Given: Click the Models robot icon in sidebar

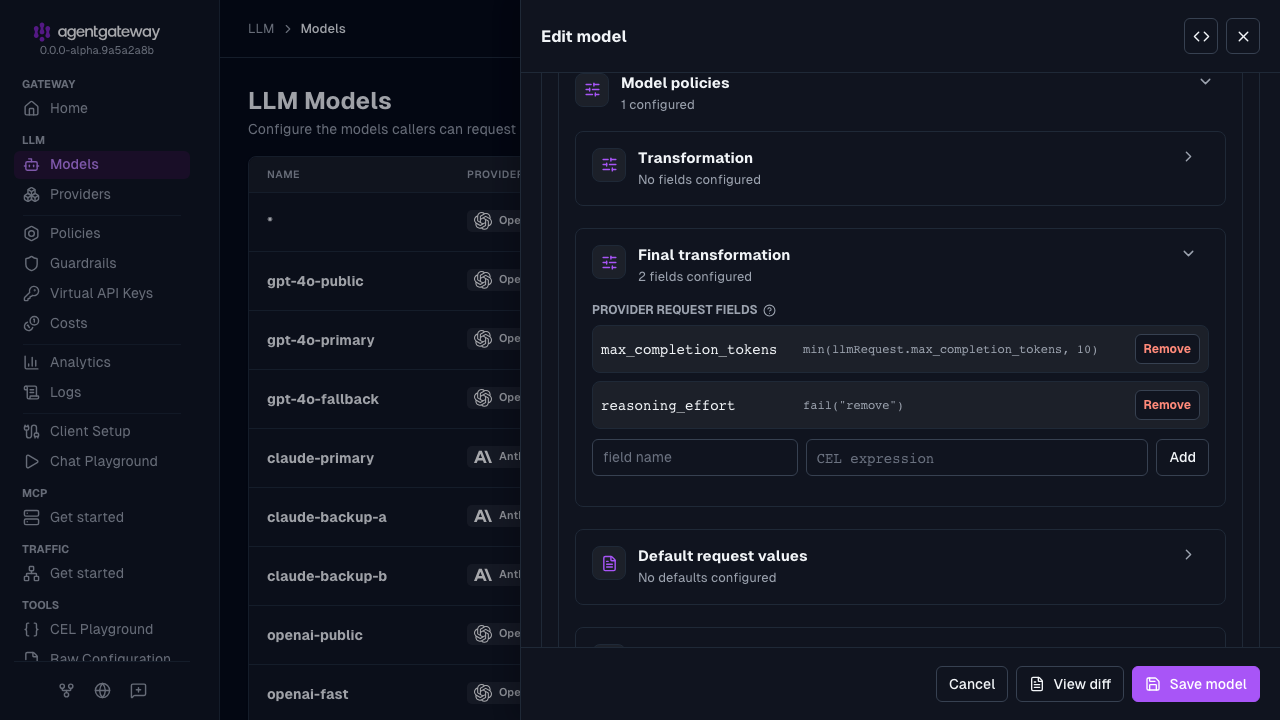Looking at the screenshot, I should 32,164.
